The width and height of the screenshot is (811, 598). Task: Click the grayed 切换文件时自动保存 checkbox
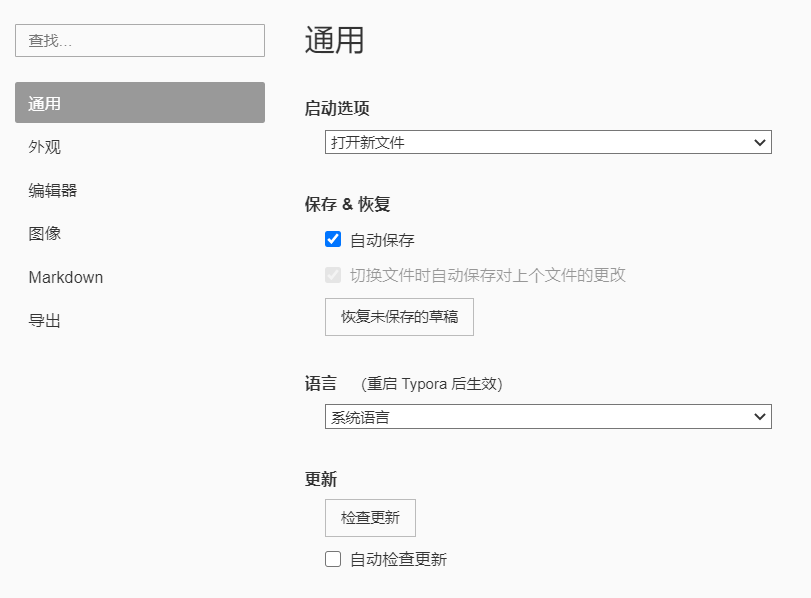click(333, 275)
